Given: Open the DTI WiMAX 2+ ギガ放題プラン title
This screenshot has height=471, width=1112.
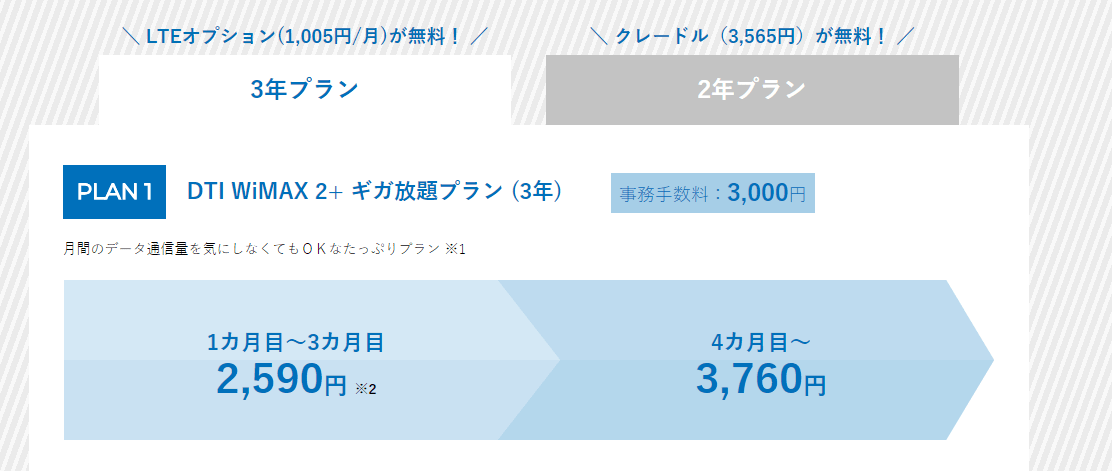Looking at the screenshot, I should (x=374, y=192).
